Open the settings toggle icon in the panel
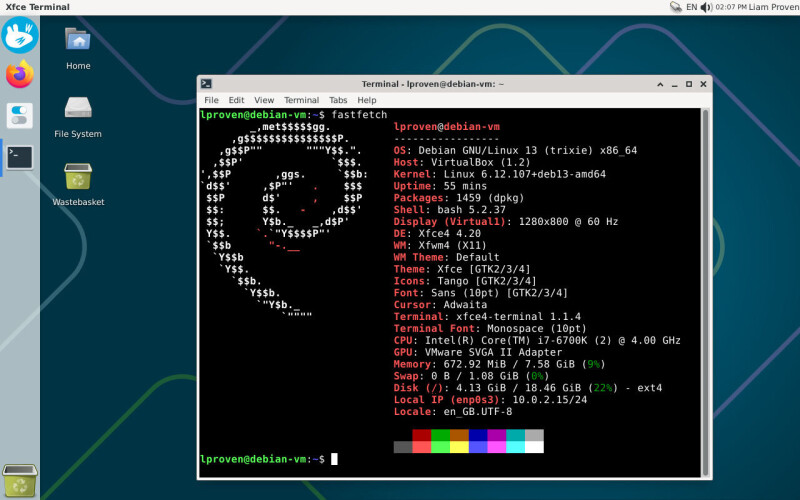This screenshot has height=500, width=800. coord(19,115)
